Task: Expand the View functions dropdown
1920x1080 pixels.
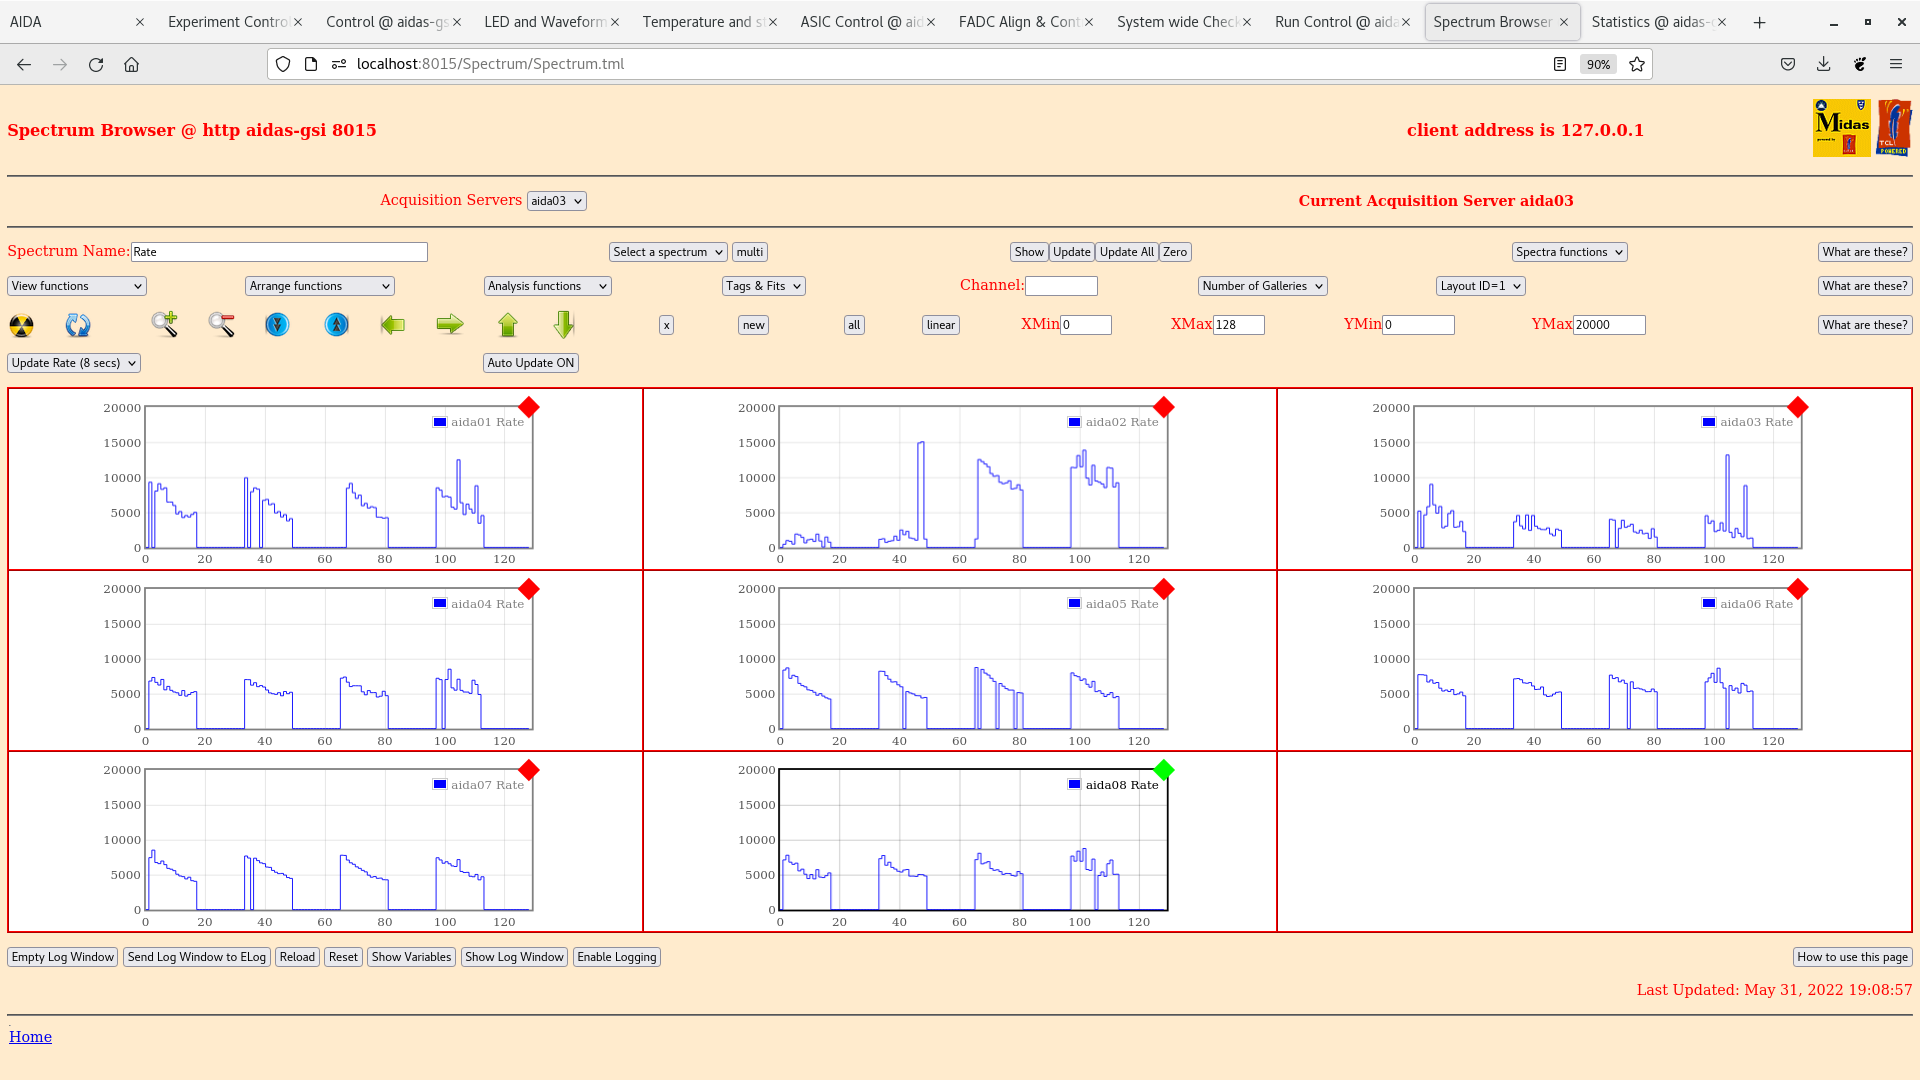Action: (x=77, y=286)
